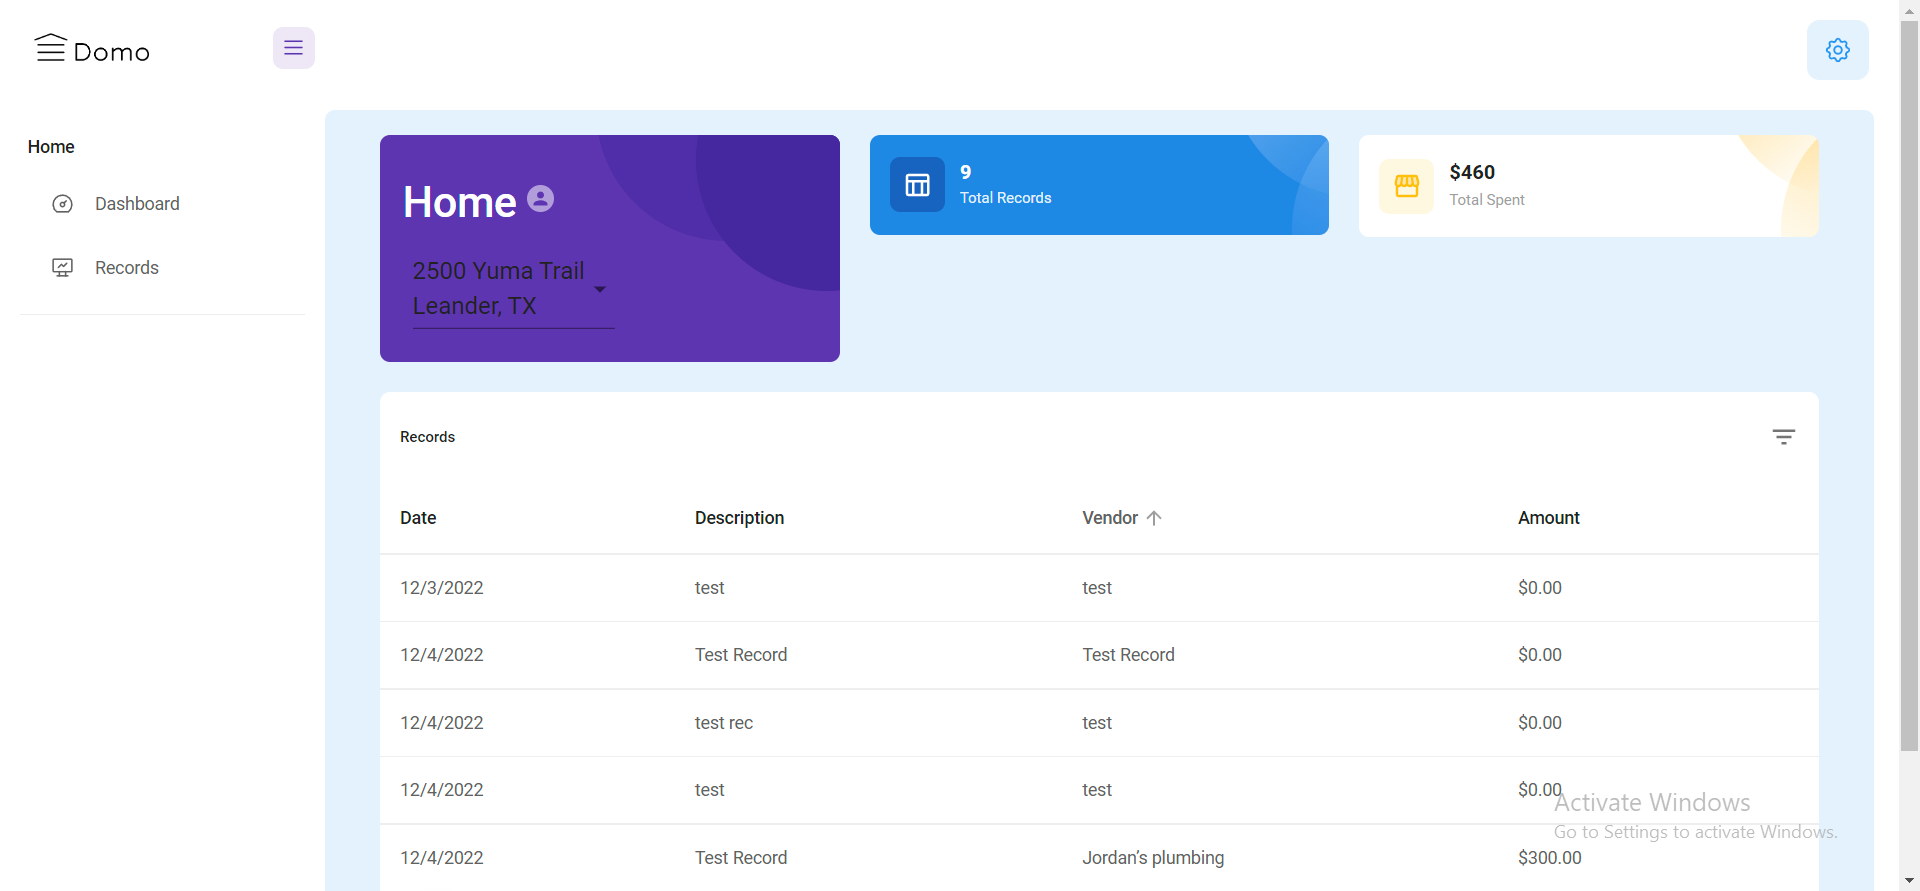The height and width of the screenshot is (891, 1920).
Task: Click the 9 Total Records card
Action: [x=1099, y=185]
